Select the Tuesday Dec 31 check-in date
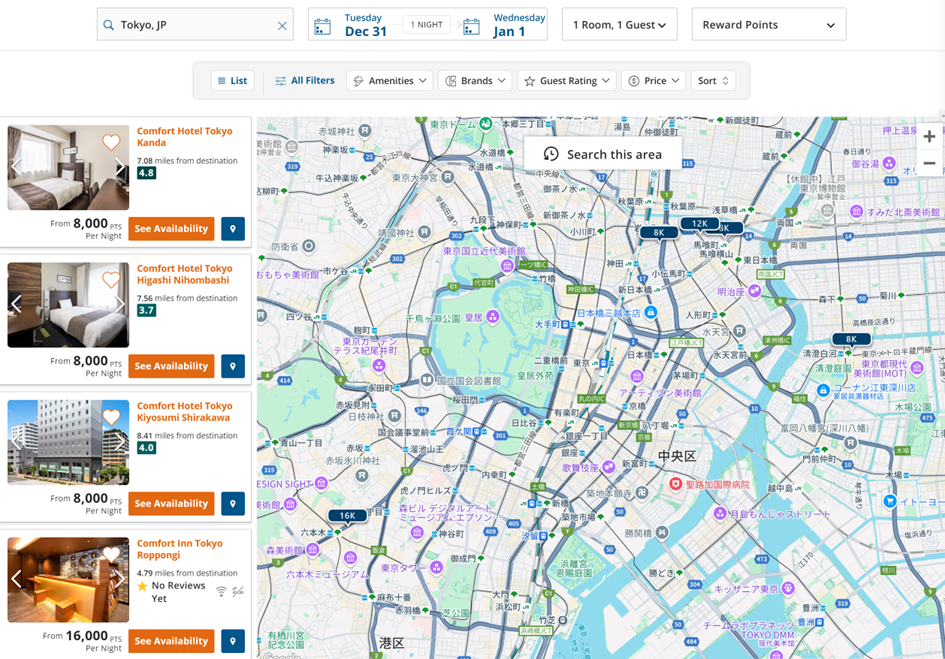The width and height of the screenshot is (945, 659). 365,25
